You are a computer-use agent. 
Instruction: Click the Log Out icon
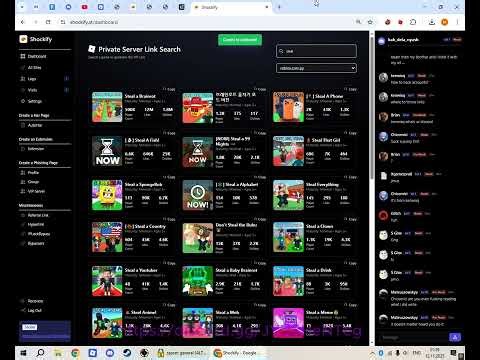pyautogui.click(x=23, y=310)
